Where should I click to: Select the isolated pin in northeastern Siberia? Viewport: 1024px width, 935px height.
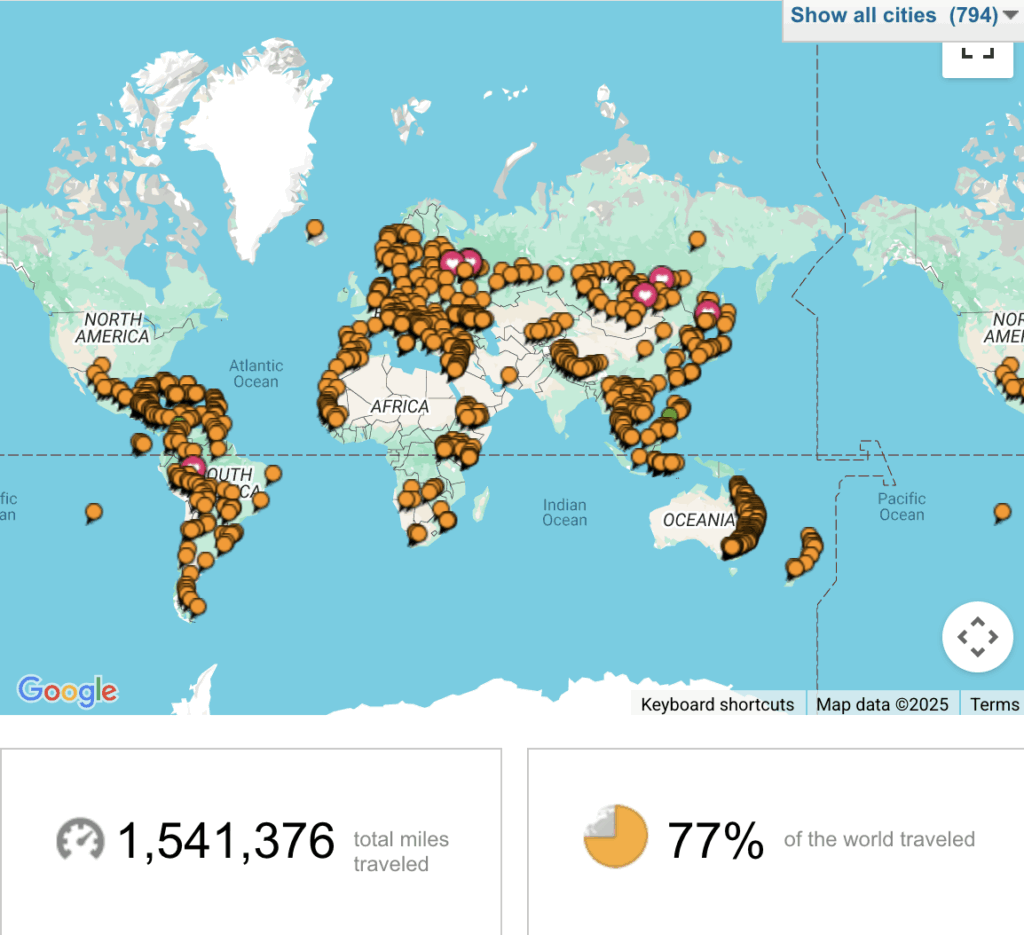click(x=696, y=238)
